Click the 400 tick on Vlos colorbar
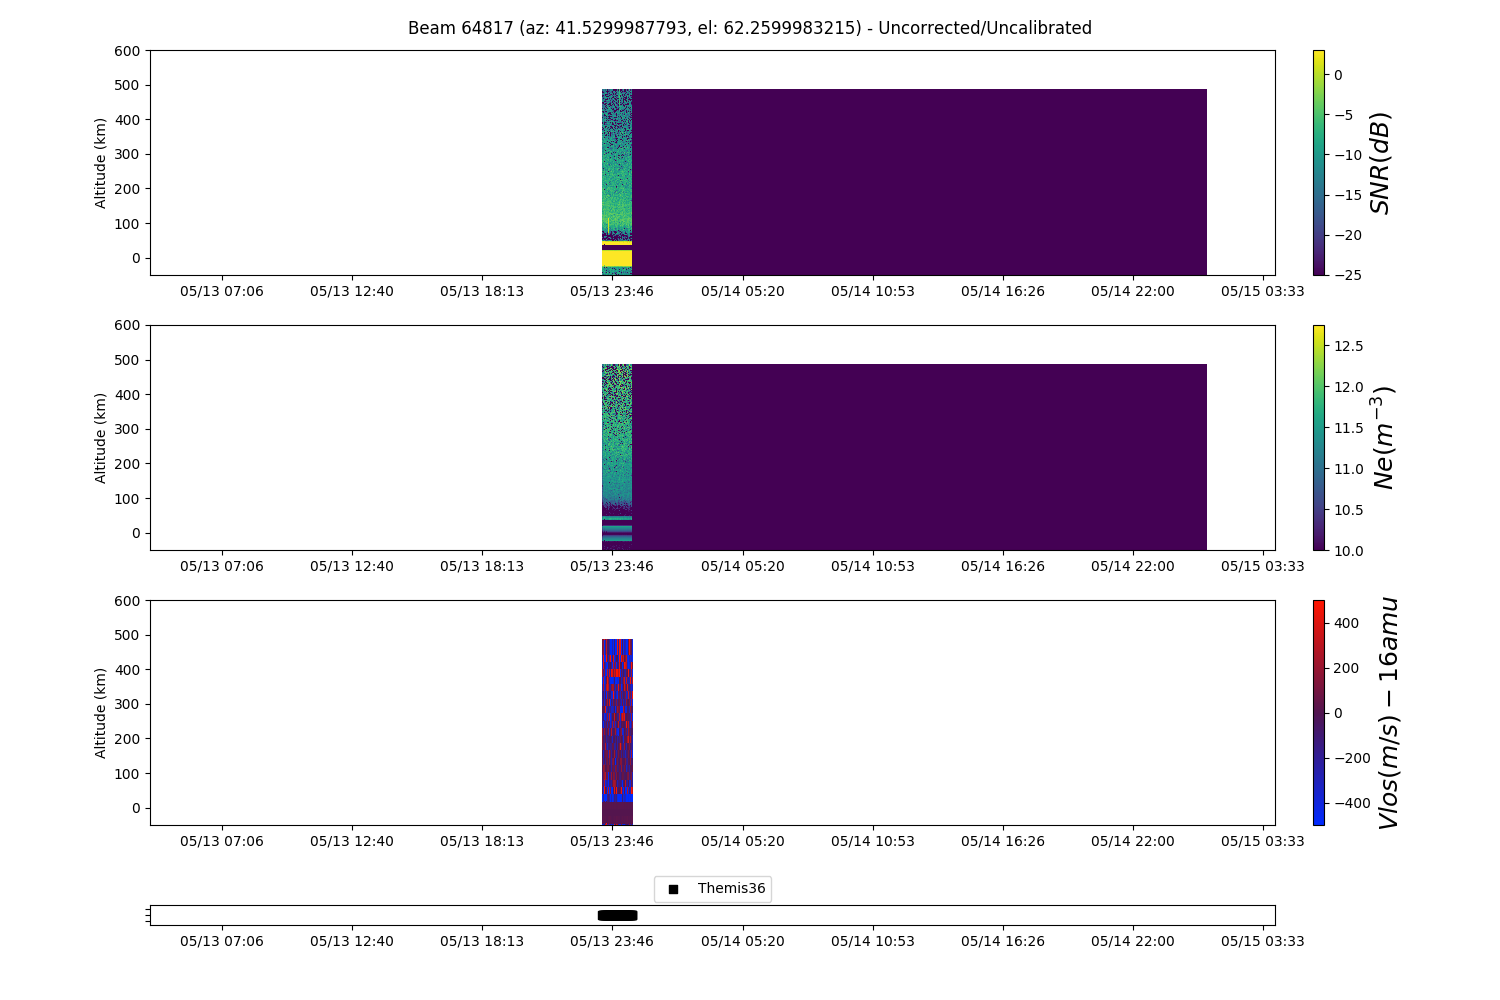This screenshot has width=1500, height=1000. 1346,623
